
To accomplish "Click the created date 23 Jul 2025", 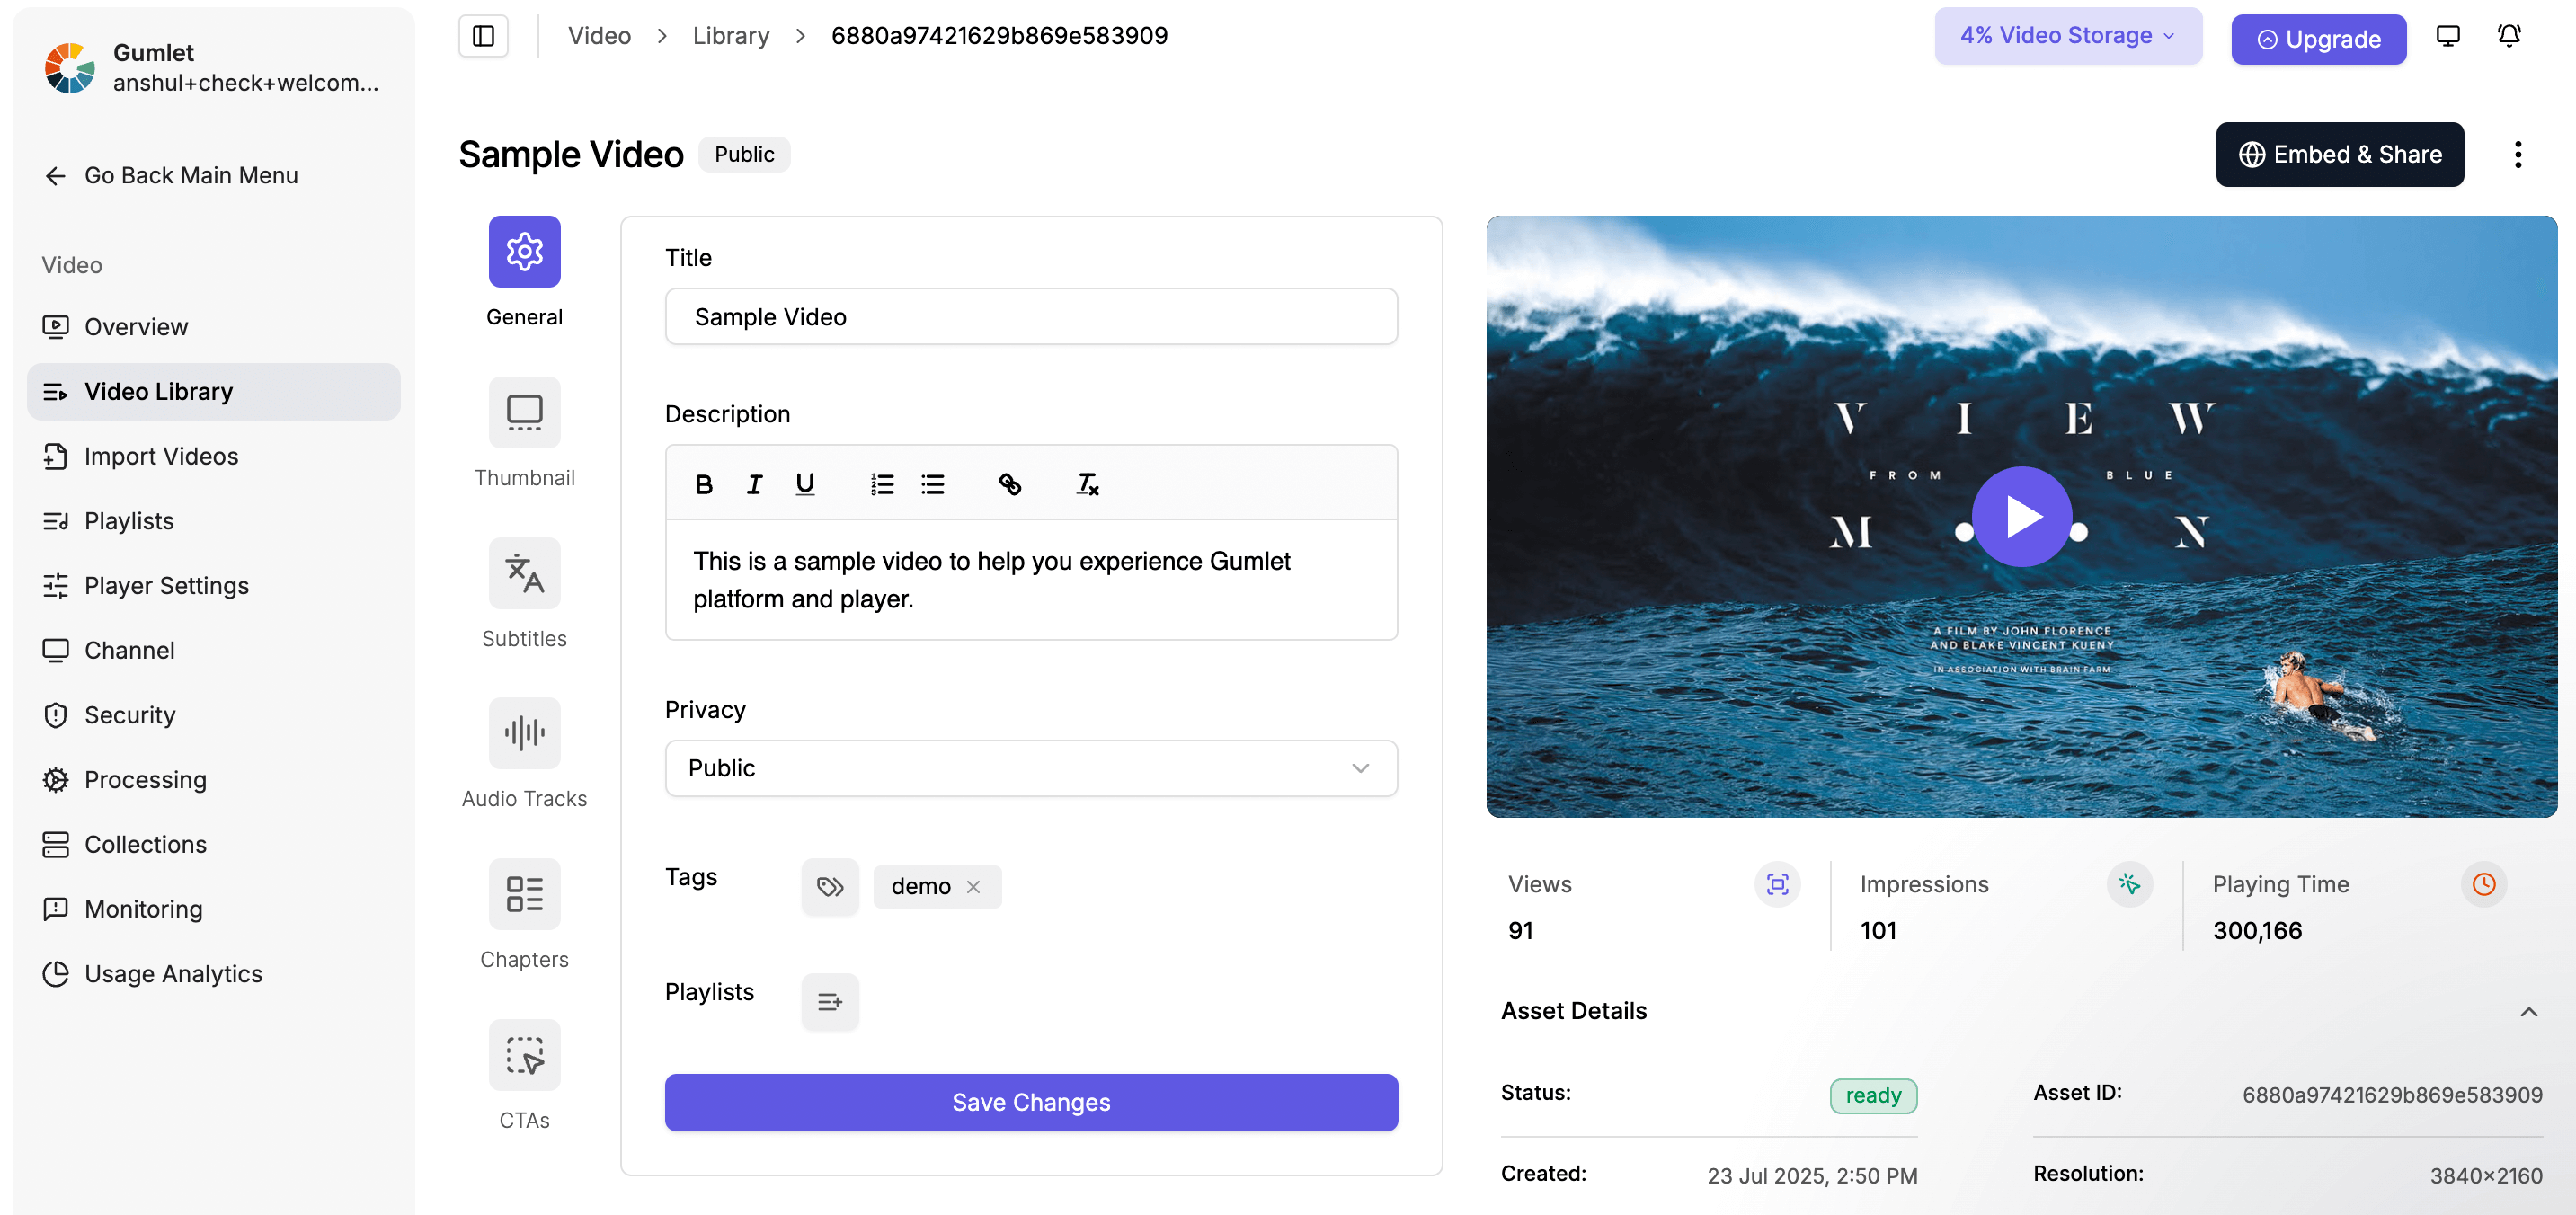I will point(1812,1176).
